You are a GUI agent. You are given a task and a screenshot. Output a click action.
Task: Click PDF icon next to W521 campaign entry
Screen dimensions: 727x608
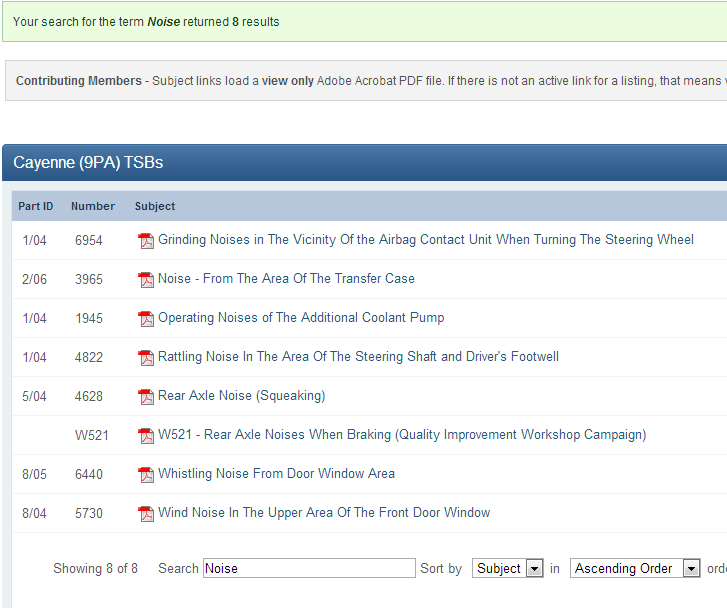pyautogui.click(x=146, y=435)
